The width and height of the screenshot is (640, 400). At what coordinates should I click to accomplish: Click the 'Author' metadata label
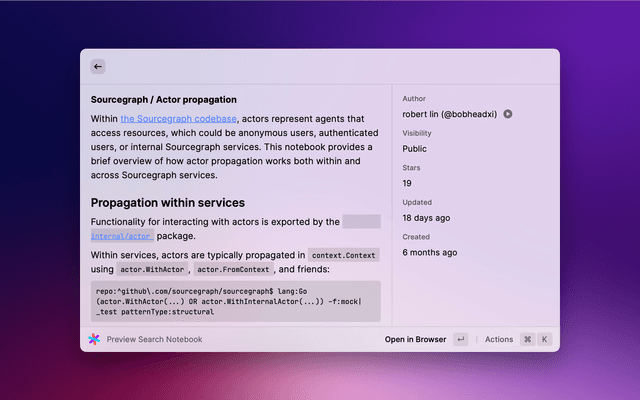(x=414, y=98)
